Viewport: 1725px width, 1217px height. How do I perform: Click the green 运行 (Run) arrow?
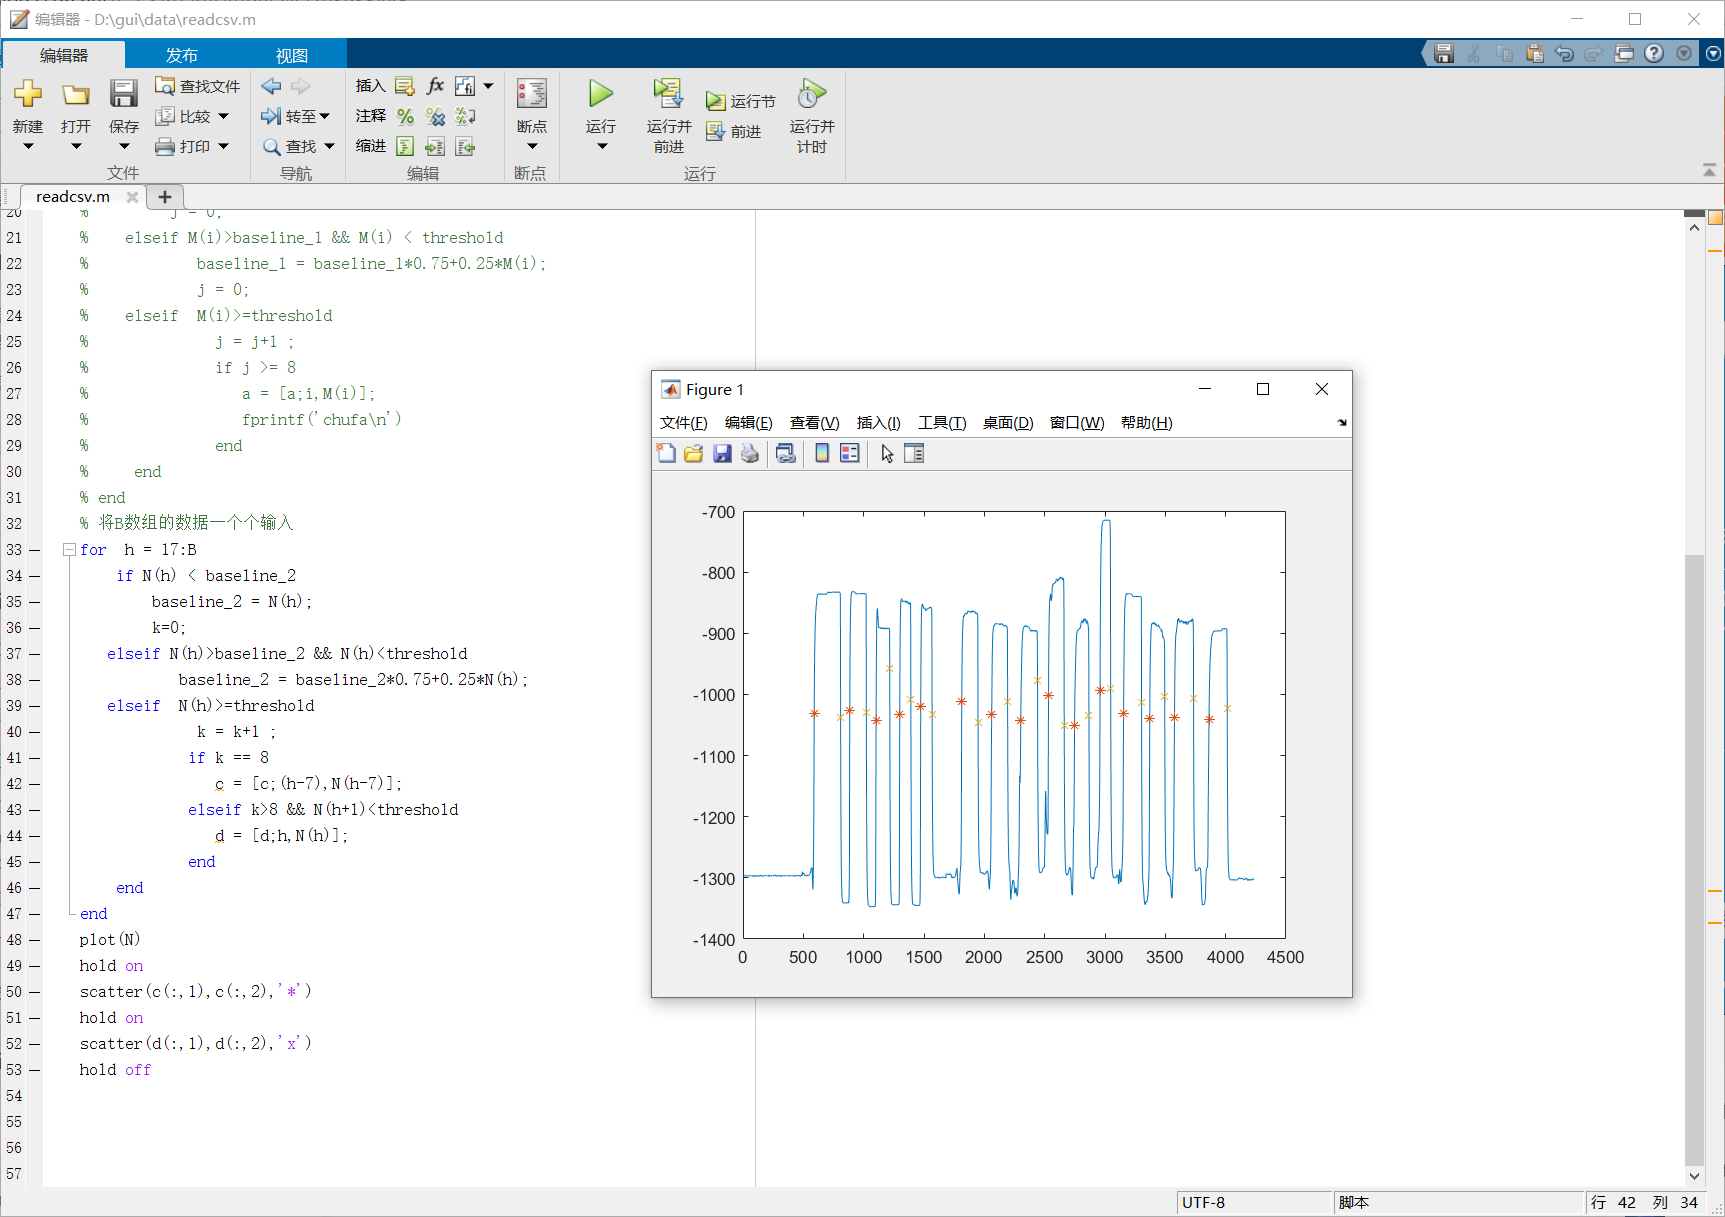pyautogui.click(x=601, y=93)
